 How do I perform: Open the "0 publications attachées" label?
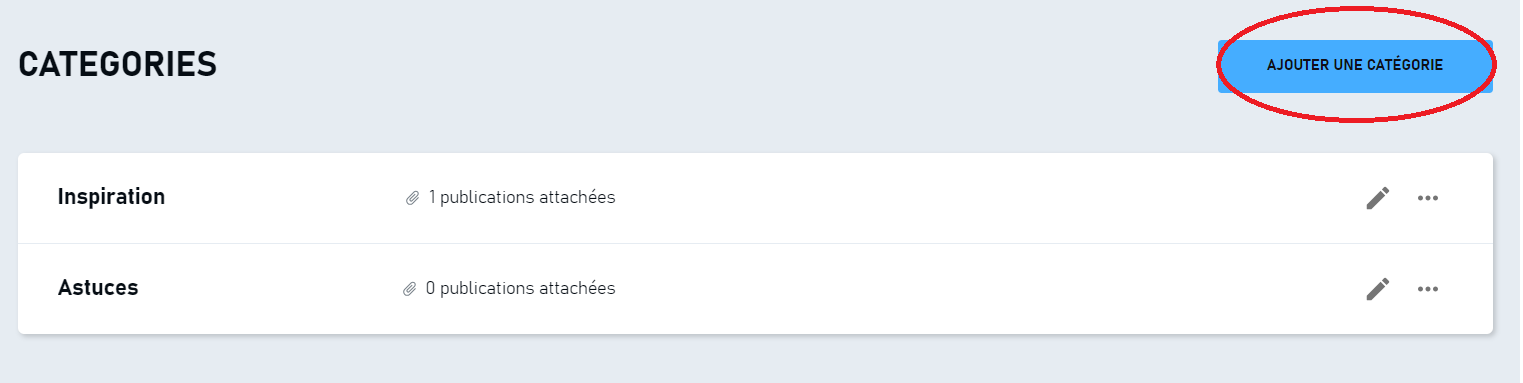click(x=520, y=288)
